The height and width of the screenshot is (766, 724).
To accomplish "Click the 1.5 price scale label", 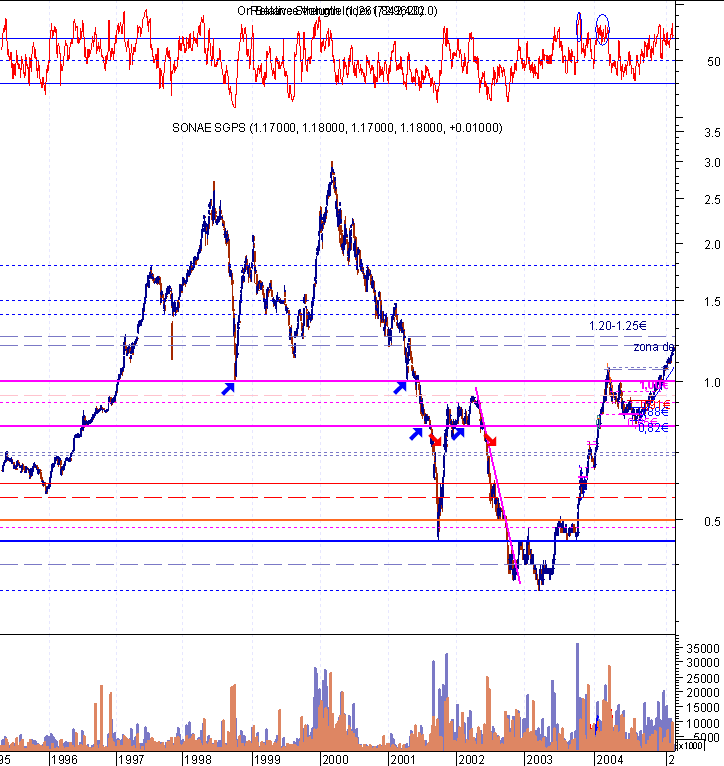I will tap(712, 302).
